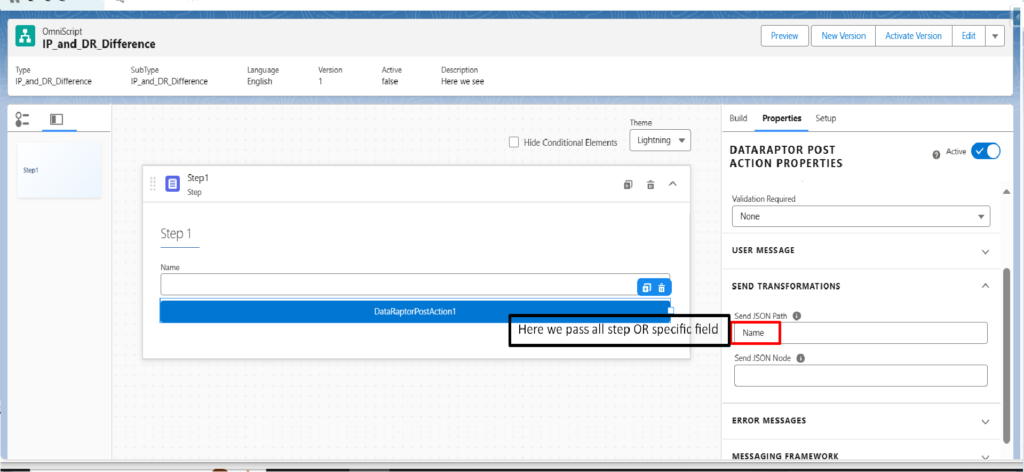
Task: Collapse Step1 with the chevron up
Action: [x=673, y=184]
